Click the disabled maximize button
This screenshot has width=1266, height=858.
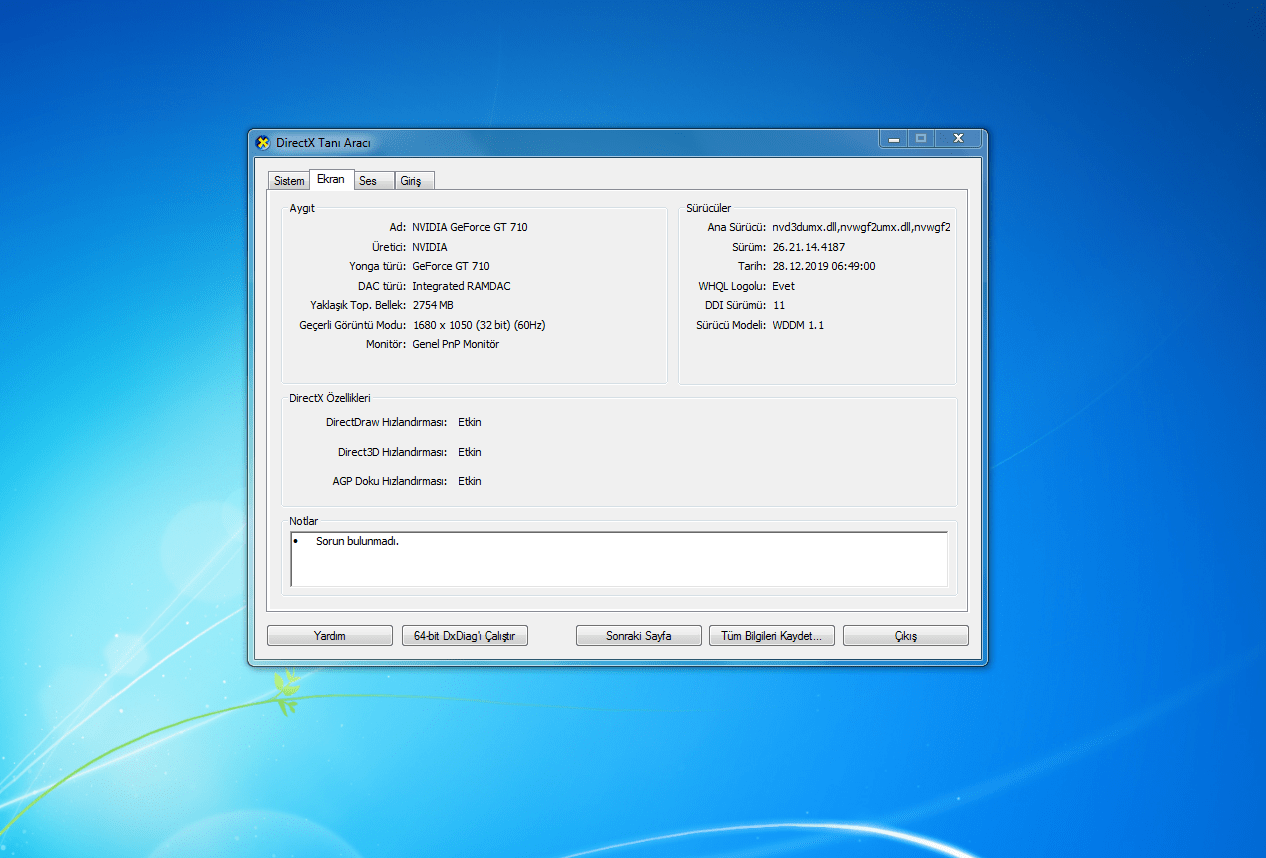click(921, 139)
